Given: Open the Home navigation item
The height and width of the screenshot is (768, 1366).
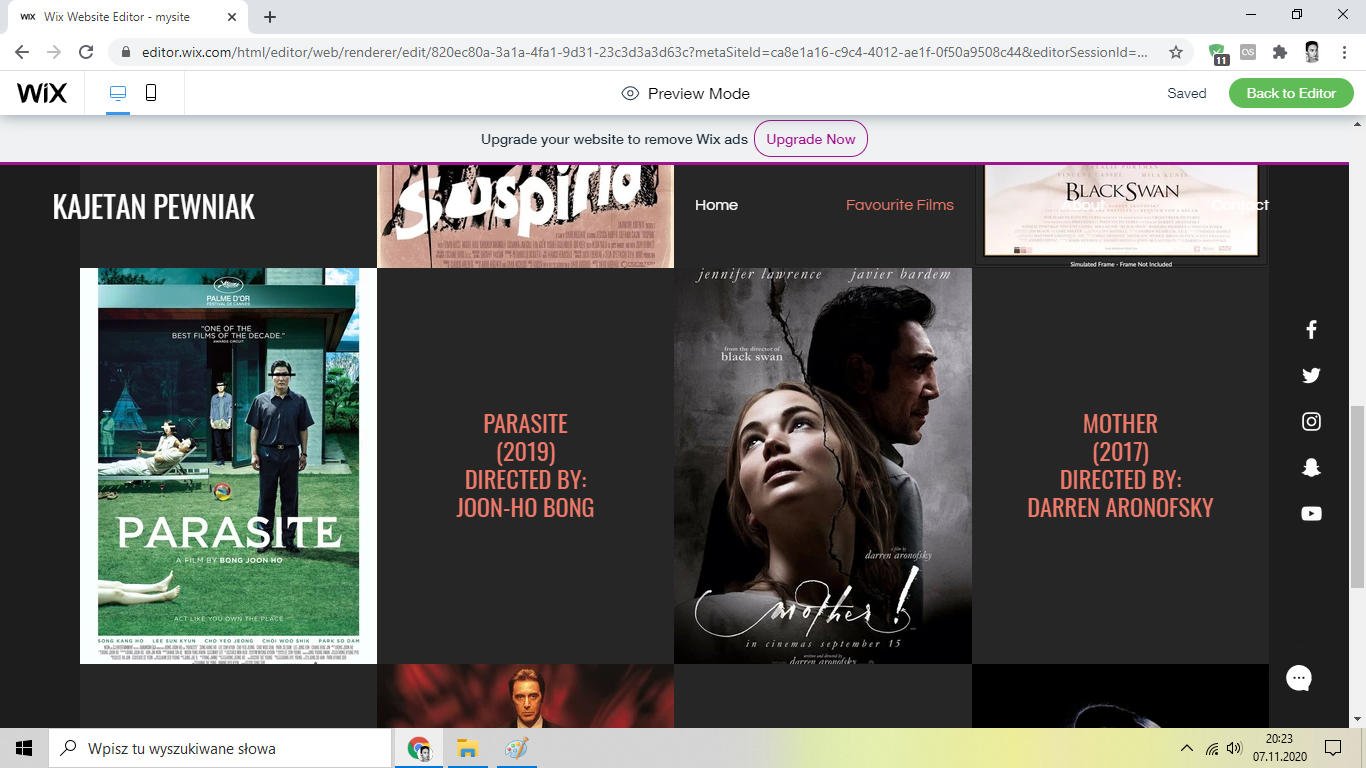Looking at the screenshot, I should pyautogui.click(x=716, y=205).
